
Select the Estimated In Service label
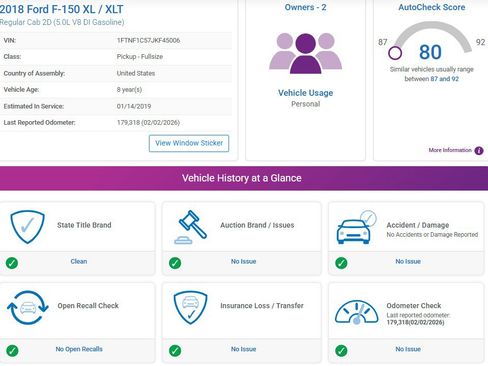coord(34,106)
